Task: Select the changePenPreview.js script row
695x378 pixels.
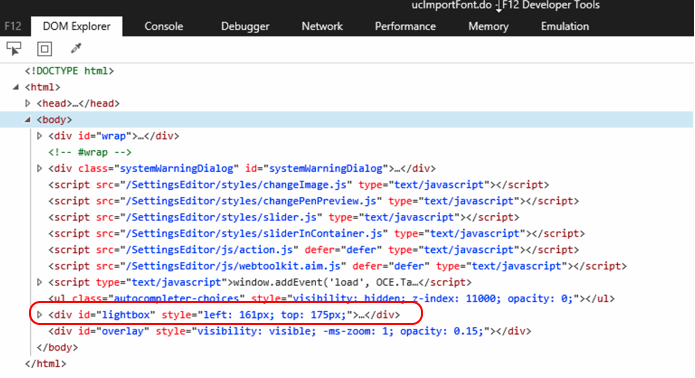Action: (313, 201)
